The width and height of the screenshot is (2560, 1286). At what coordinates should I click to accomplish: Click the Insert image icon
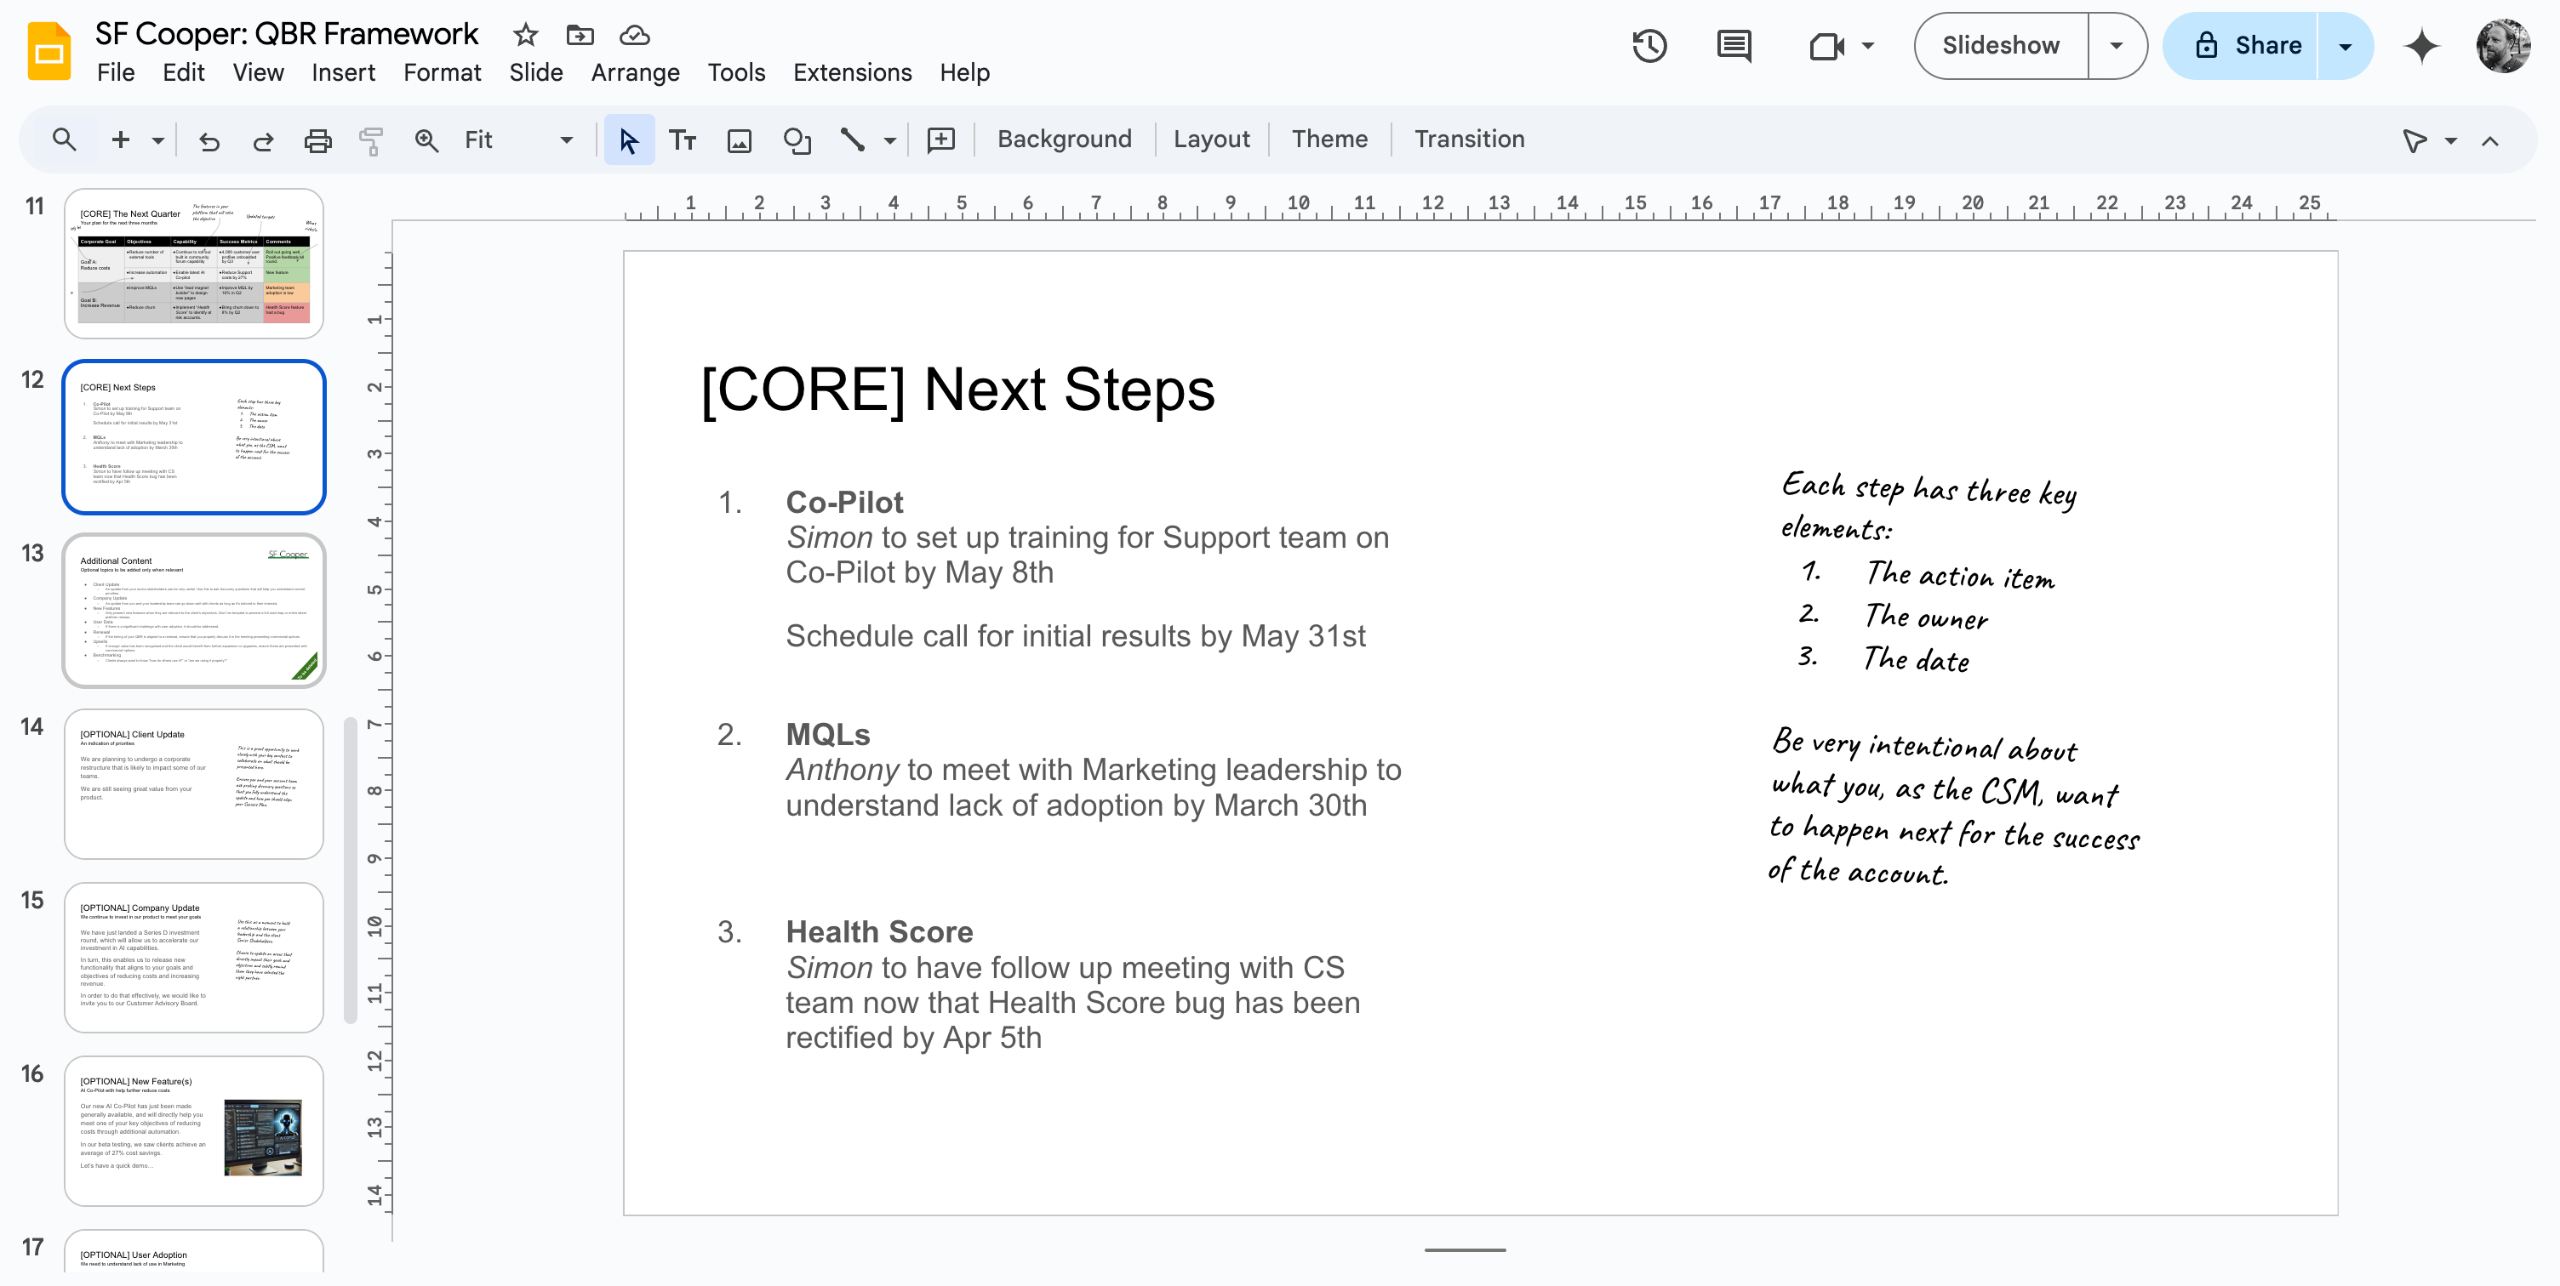click(x=739, y=141)
